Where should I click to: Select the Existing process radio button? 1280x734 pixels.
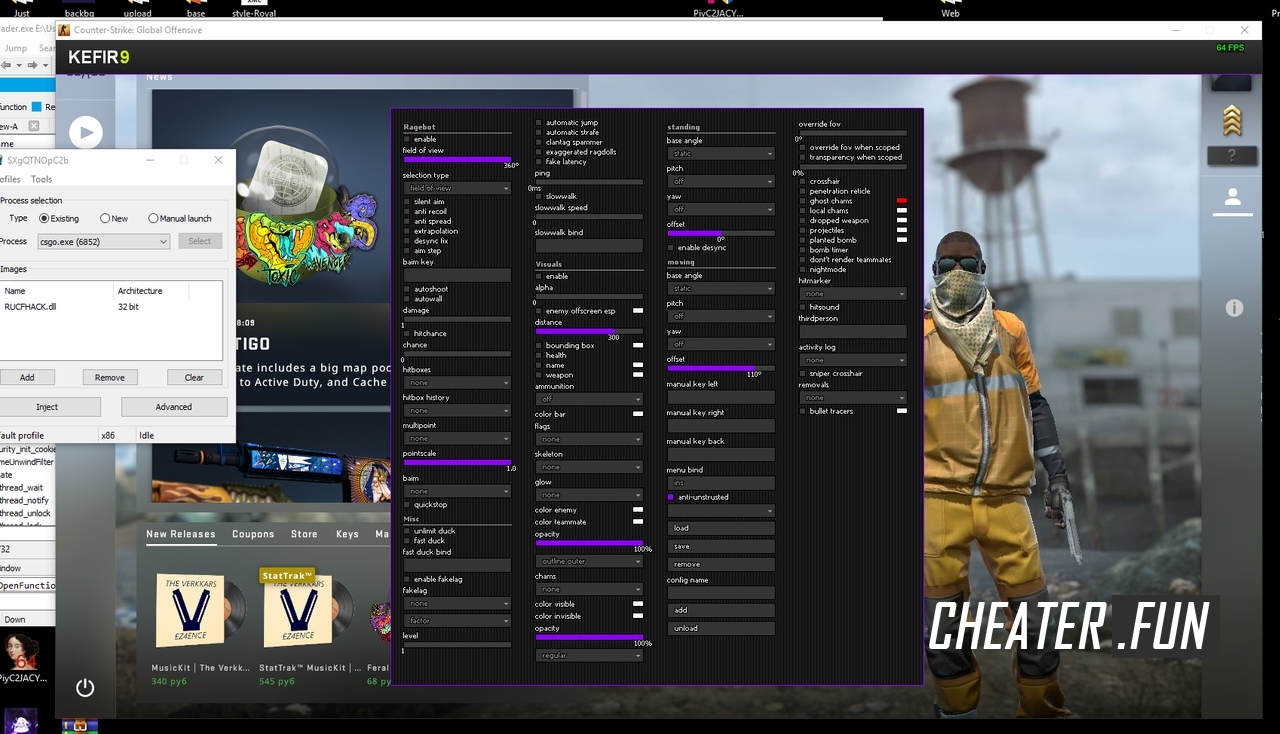click(44, 218)
